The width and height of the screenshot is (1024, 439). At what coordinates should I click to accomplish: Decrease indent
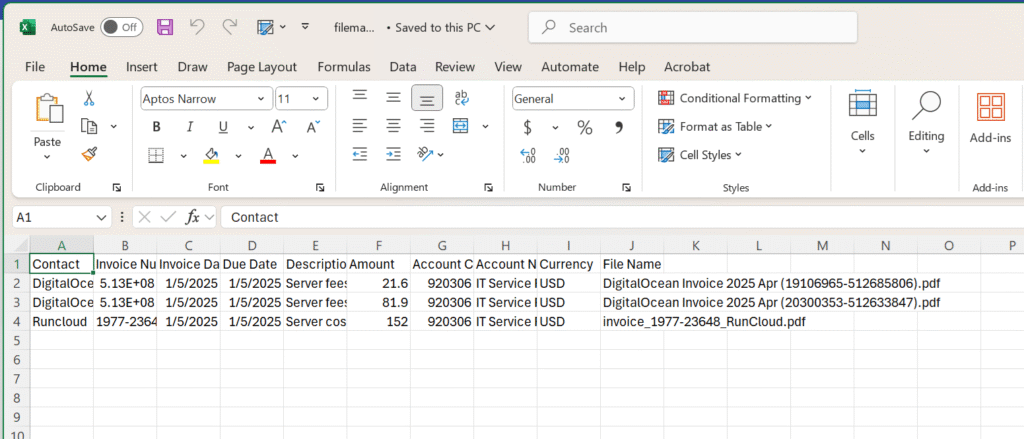click(360, 154)
